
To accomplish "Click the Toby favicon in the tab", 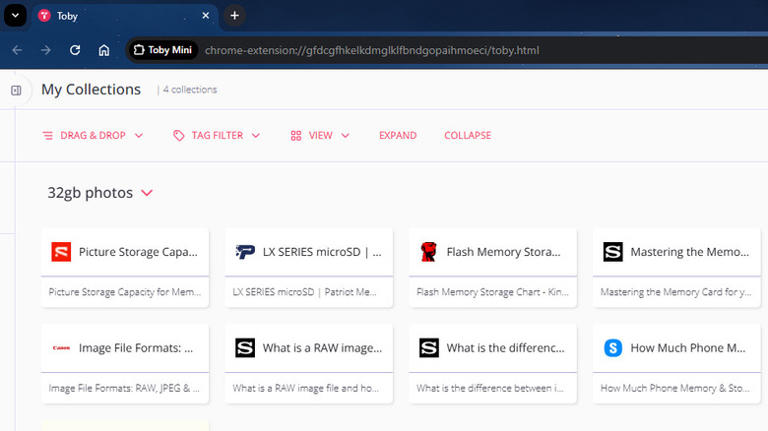I will [45, 16].
